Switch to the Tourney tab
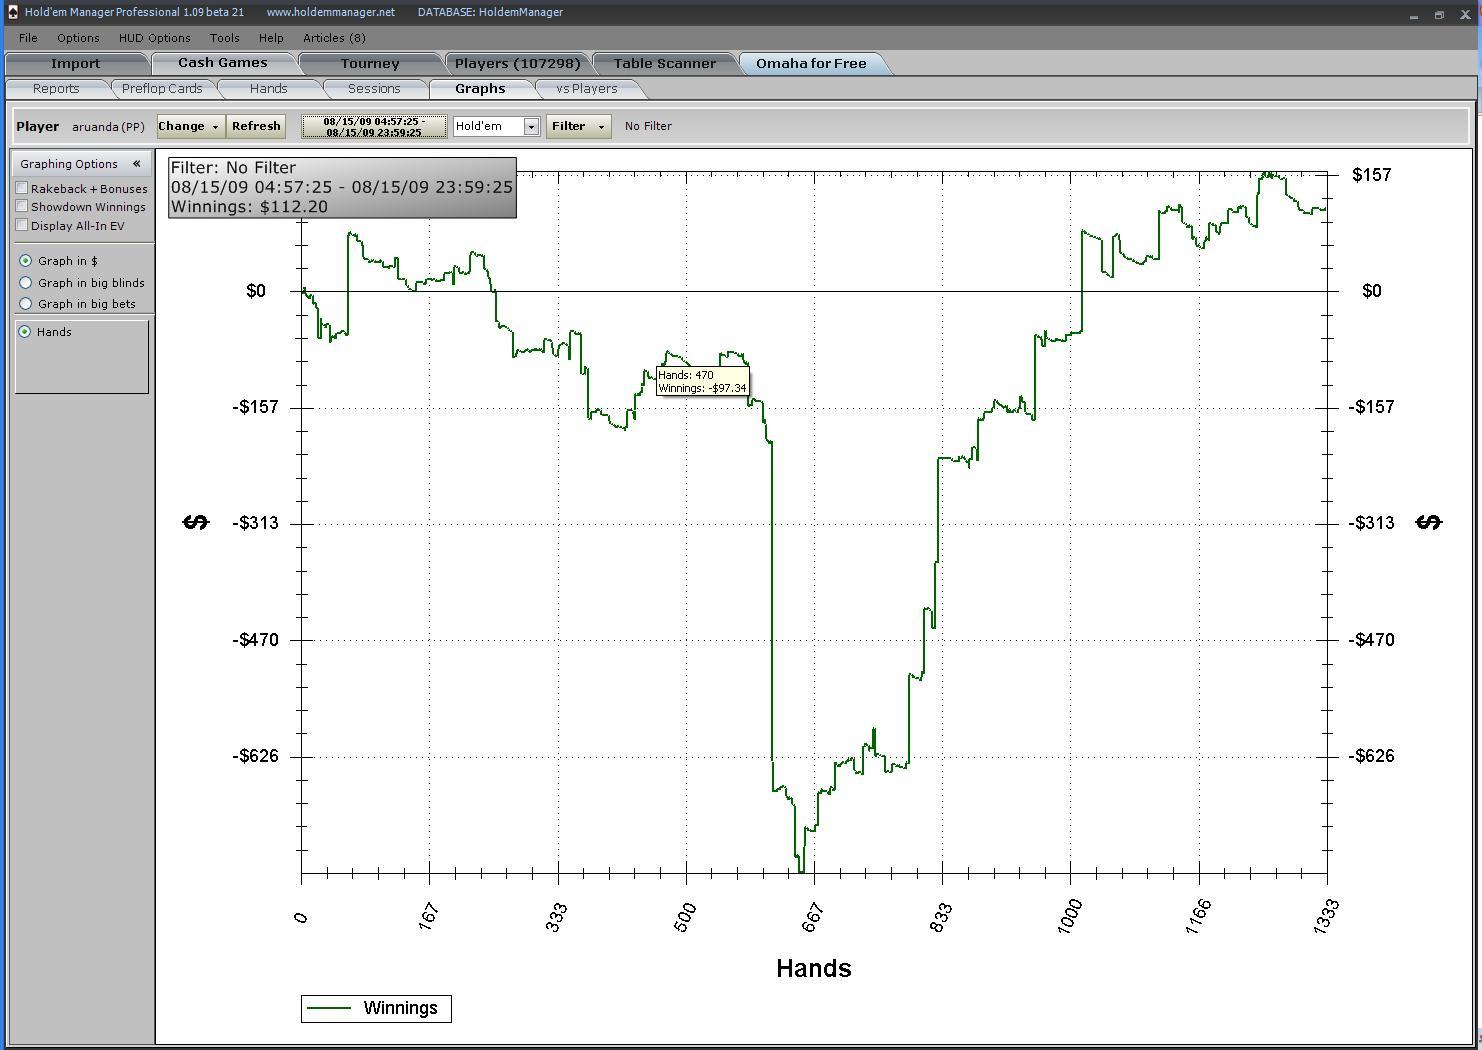Viewport: 1482px width, 1050px height. click(370, 63)
